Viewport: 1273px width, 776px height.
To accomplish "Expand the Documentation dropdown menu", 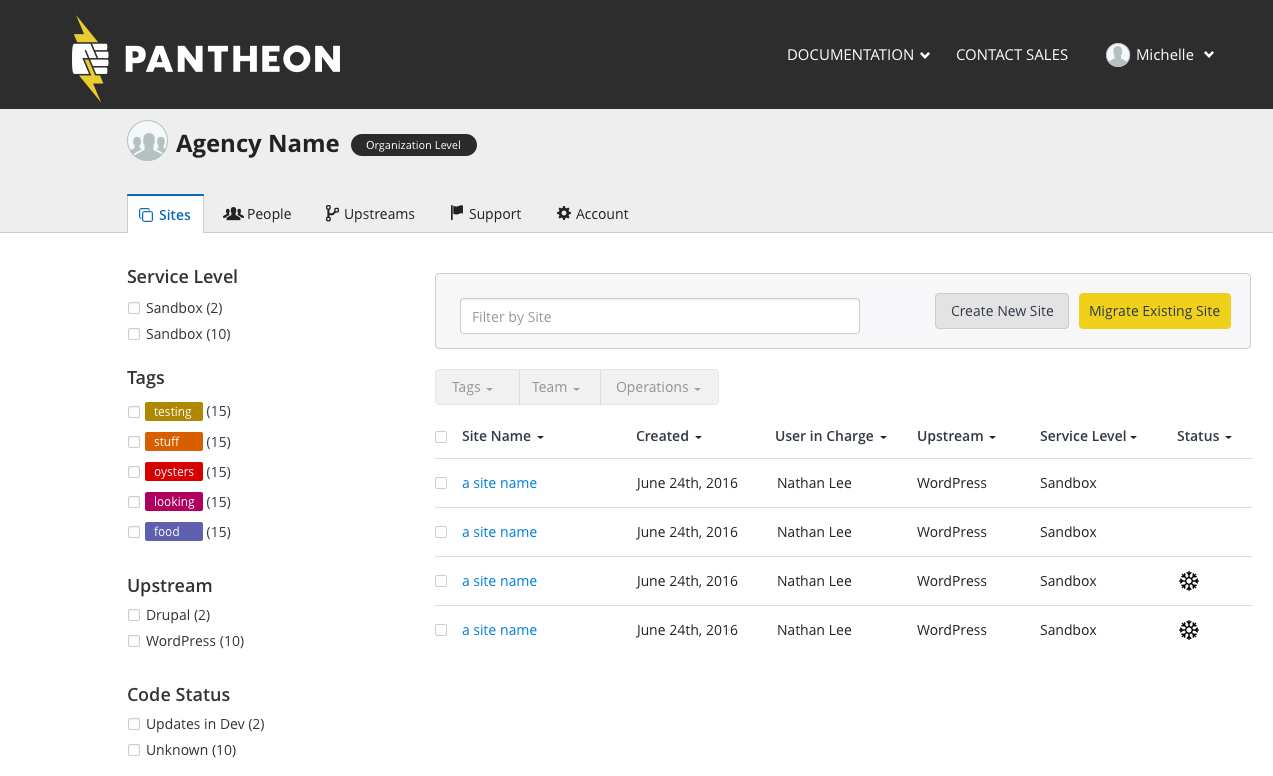I will point(858,55).
